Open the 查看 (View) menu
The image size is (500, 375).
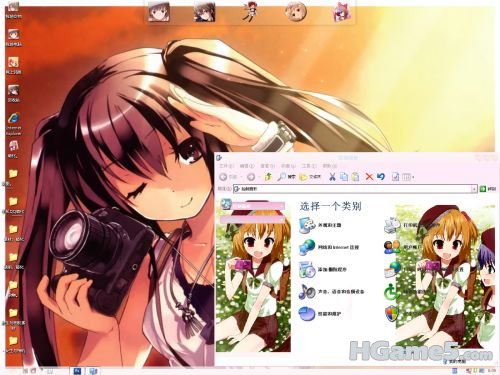pos(268,166)
